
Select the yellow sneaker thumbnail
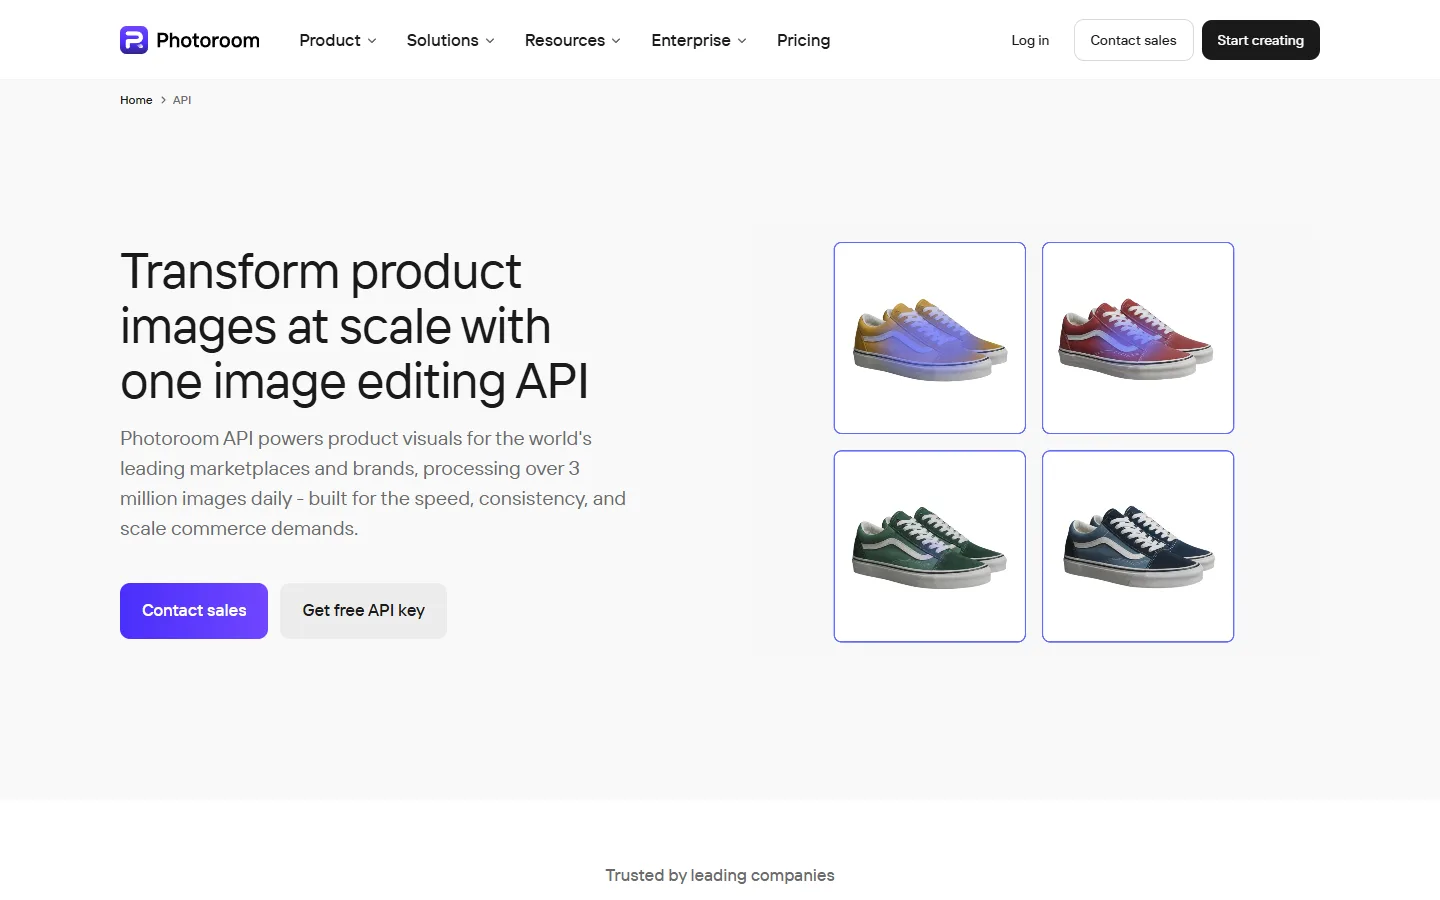[x=930, y=338]
